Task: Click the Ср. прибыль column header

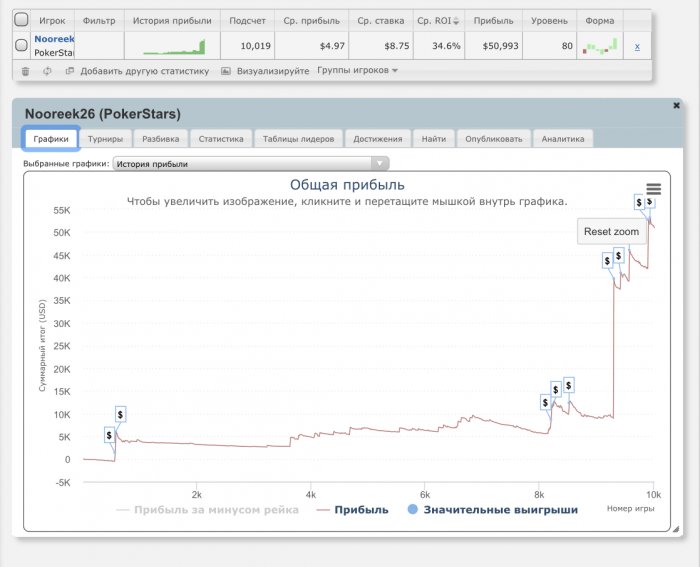Action: (312, 21)
